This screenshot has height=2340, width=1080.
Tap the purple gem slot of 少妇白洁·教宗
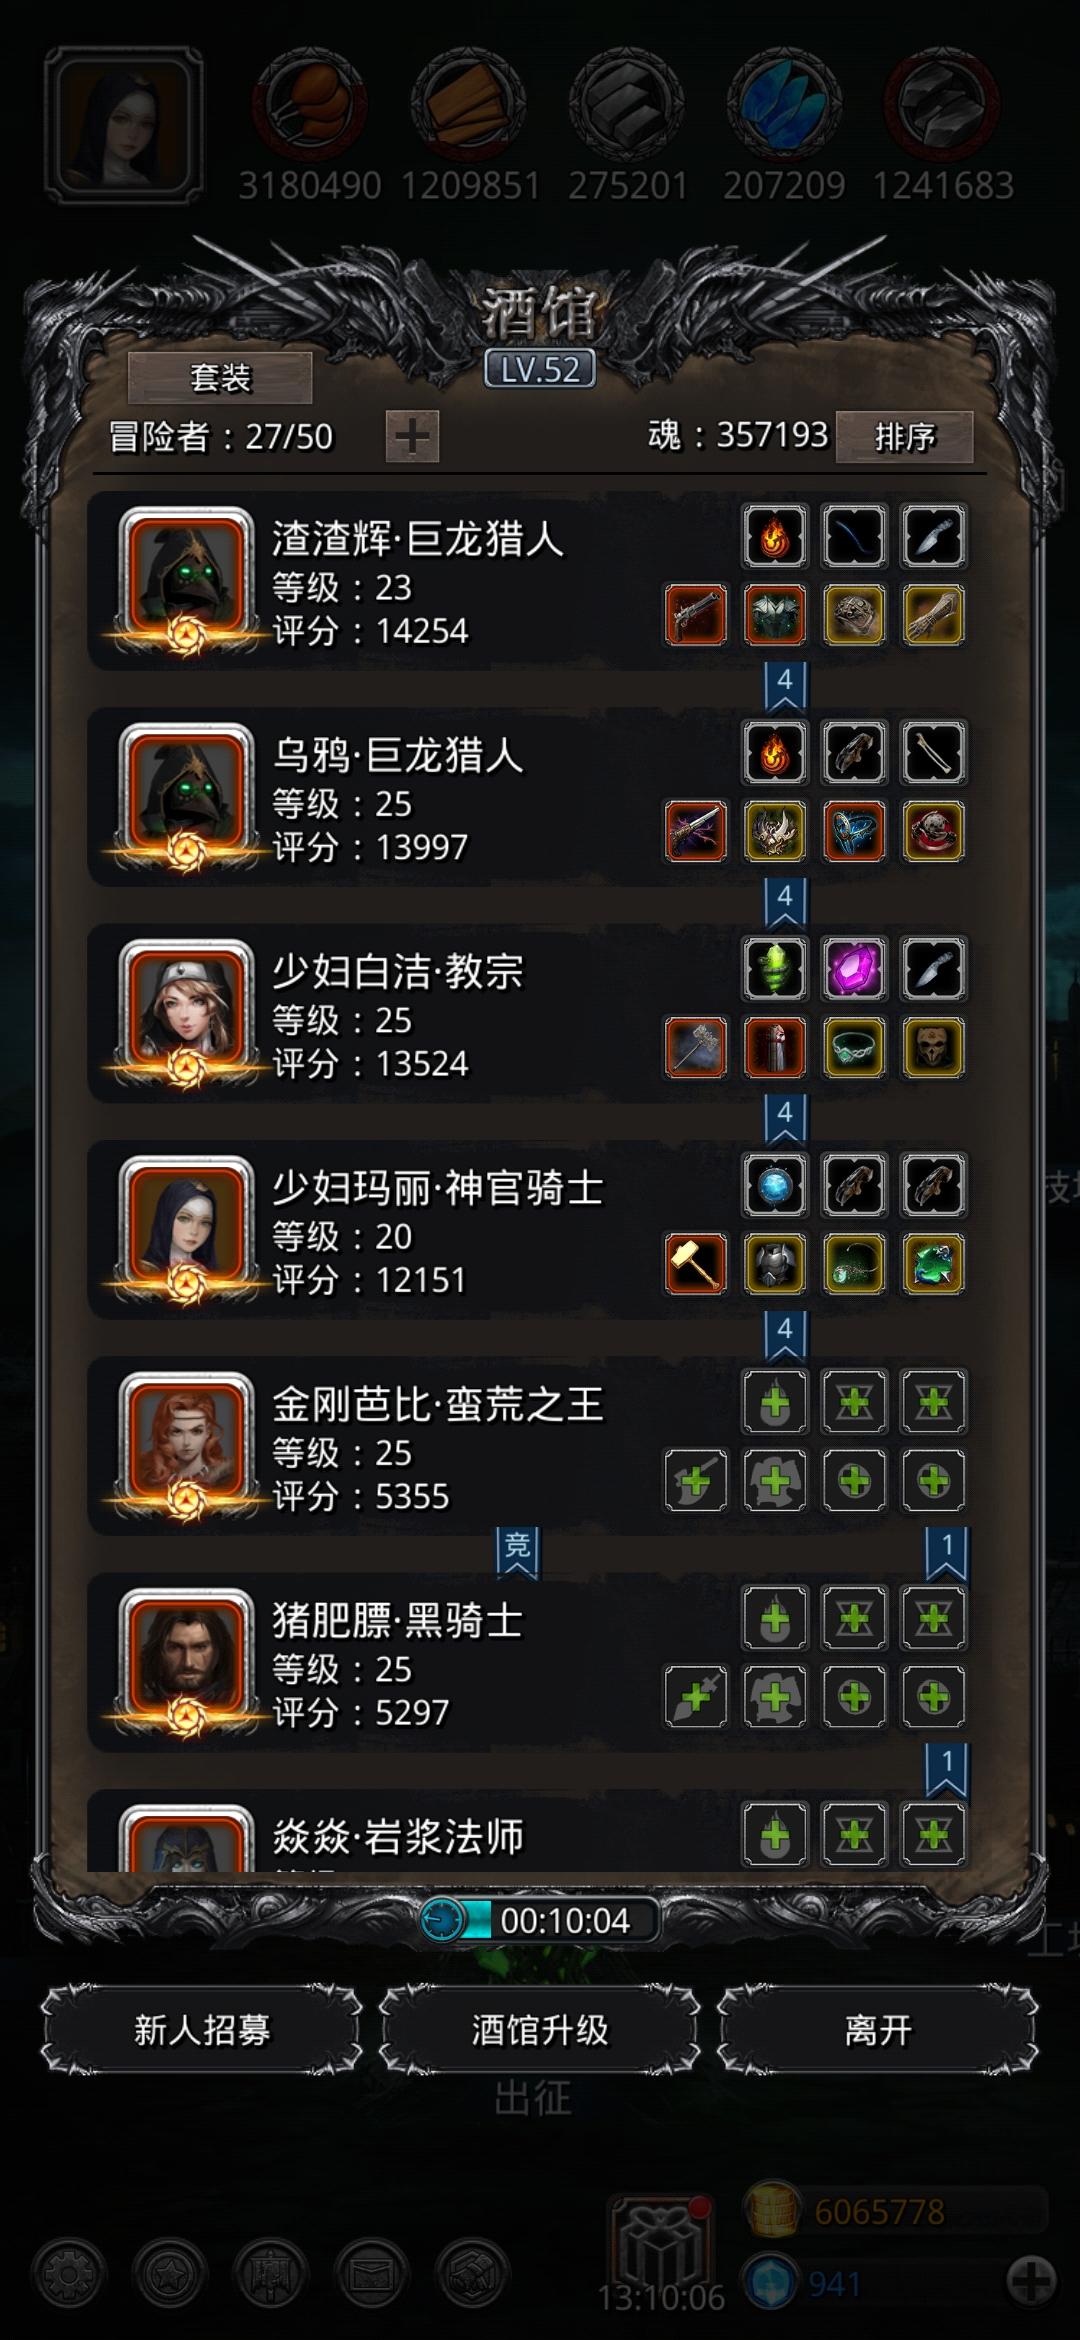pyautogui.click(x=854, y=969)
